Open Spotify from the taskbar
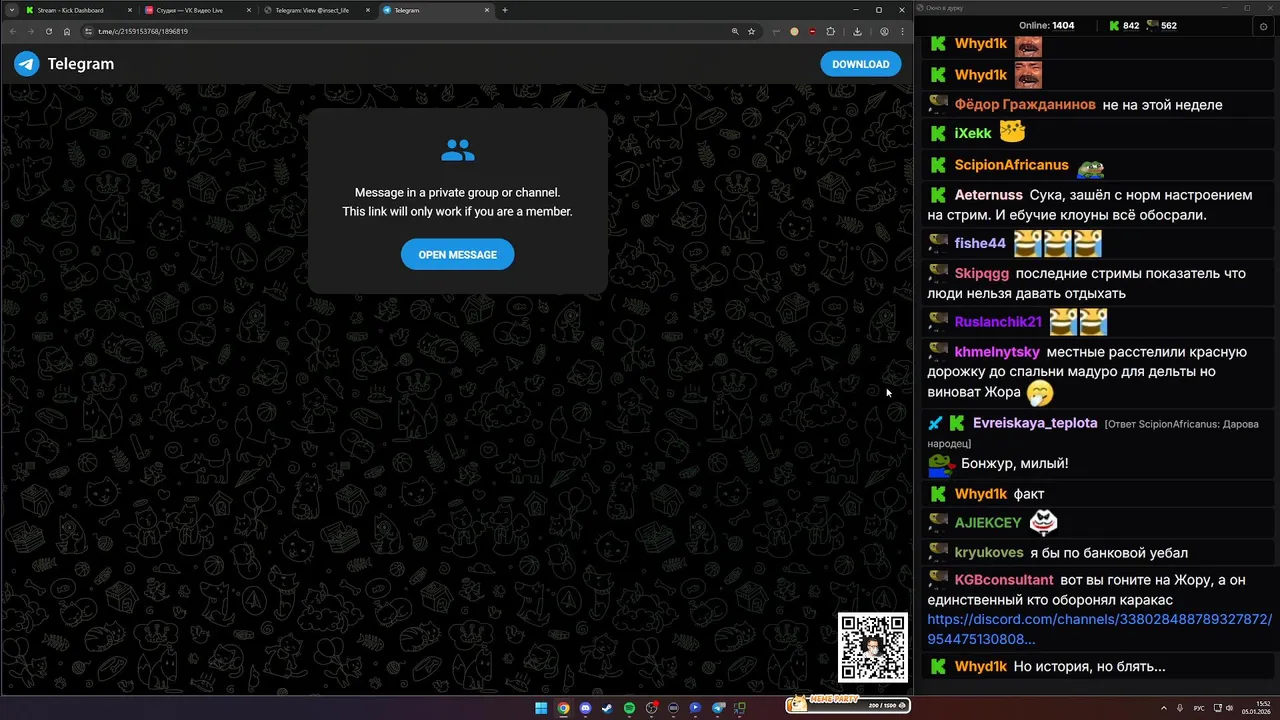 [629, 708]
